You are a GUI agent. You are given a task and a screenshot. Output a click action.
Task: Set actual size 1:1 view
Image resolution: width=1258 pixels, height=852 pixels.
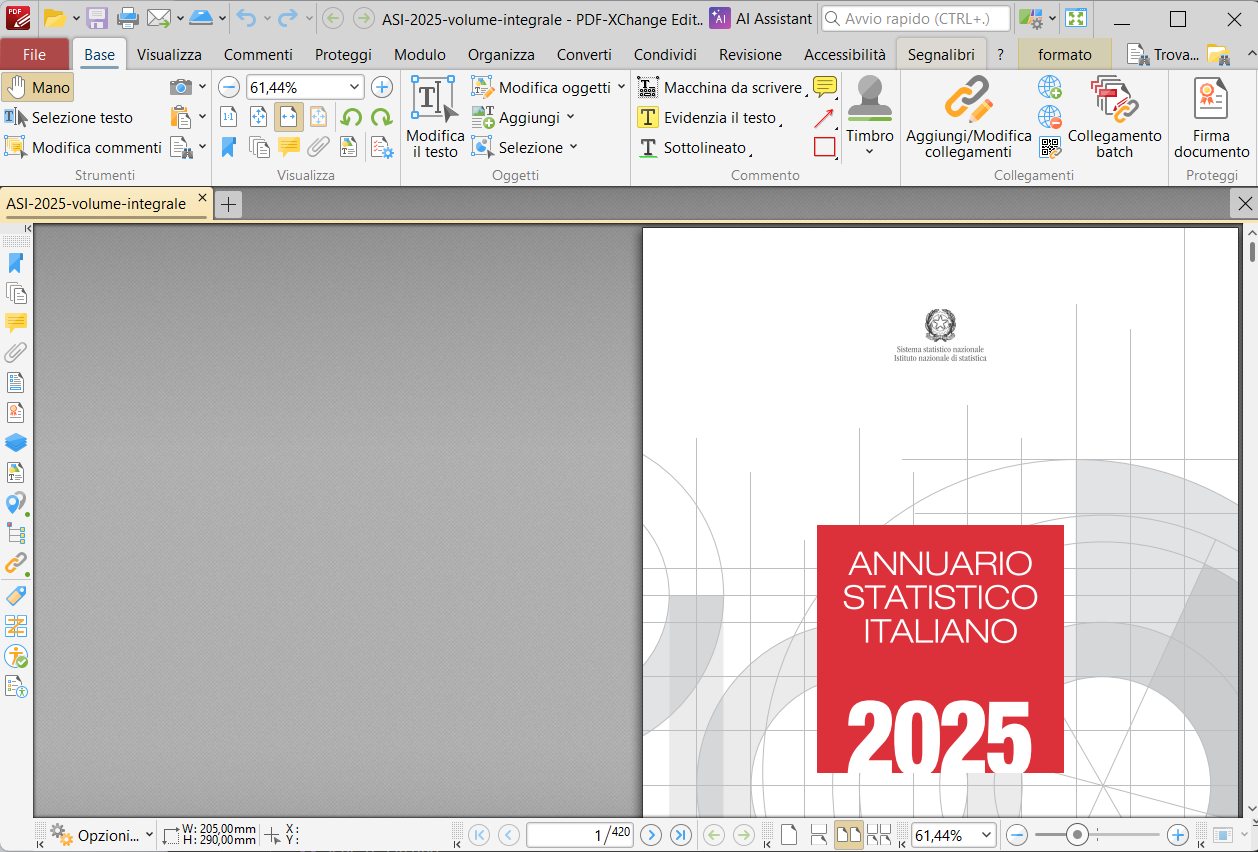pos(228,117)
